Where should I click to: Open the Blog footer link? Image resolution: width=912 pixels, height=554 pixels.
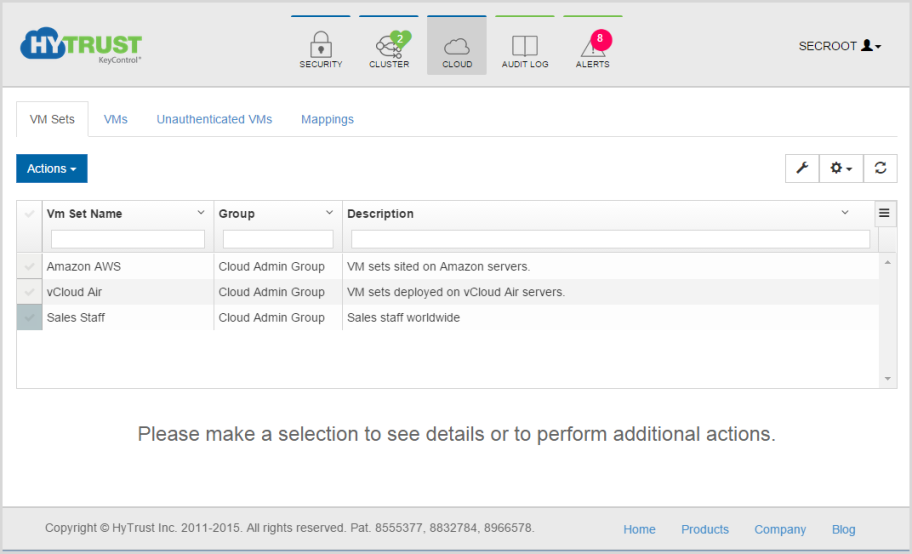843,530
